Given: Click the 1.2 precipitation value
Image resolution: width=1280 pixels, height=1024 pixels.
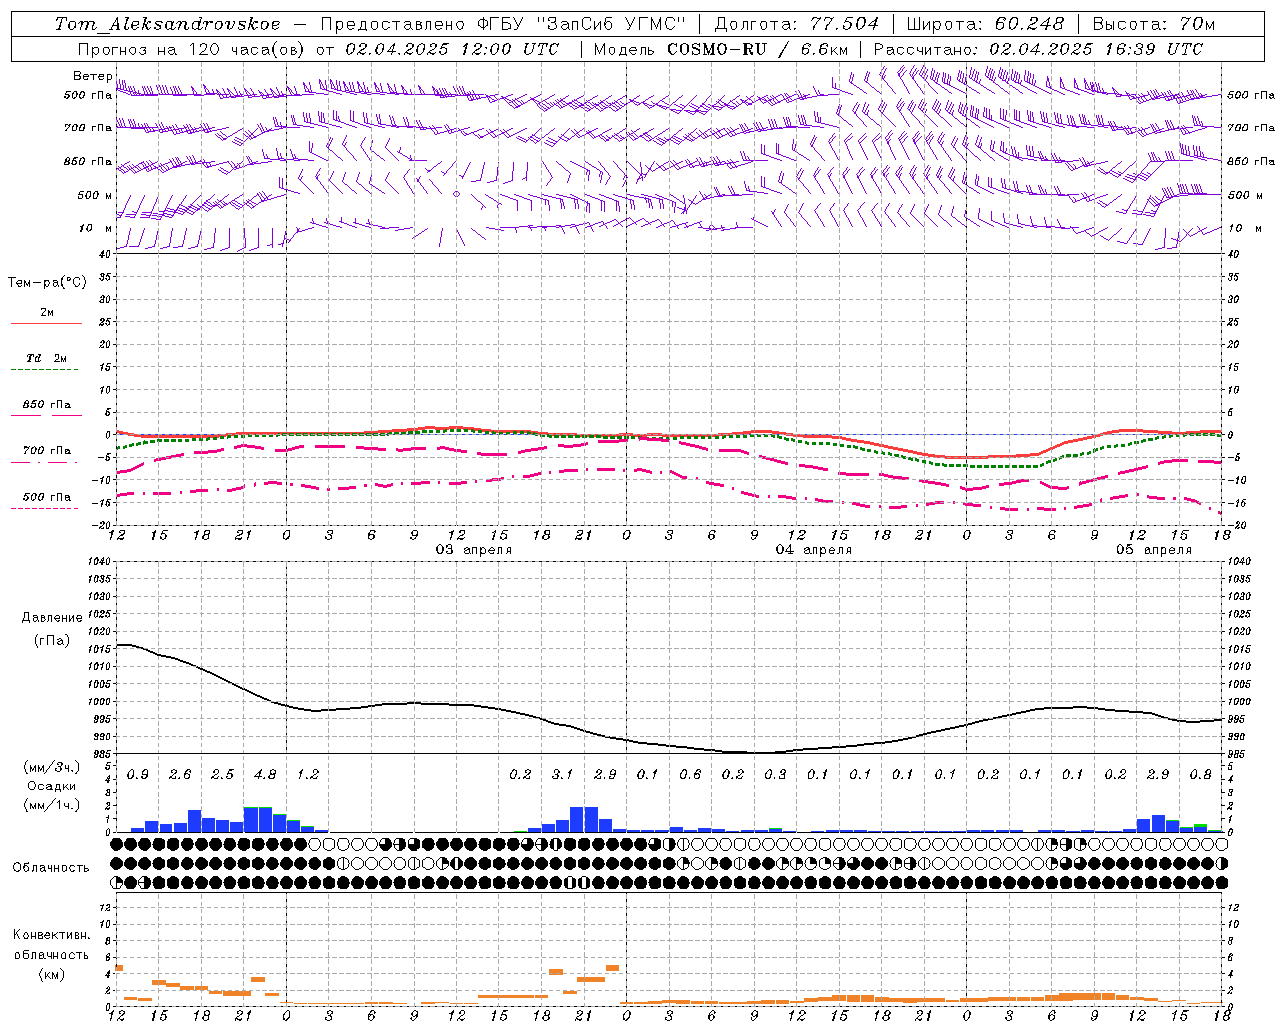Looking at the screenshot, I should point(308,775).
